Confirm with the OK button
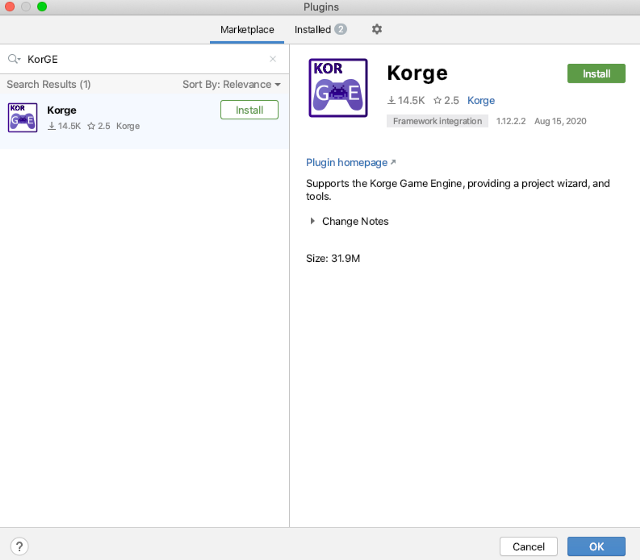640x560 pixels. tap(596, 547)
